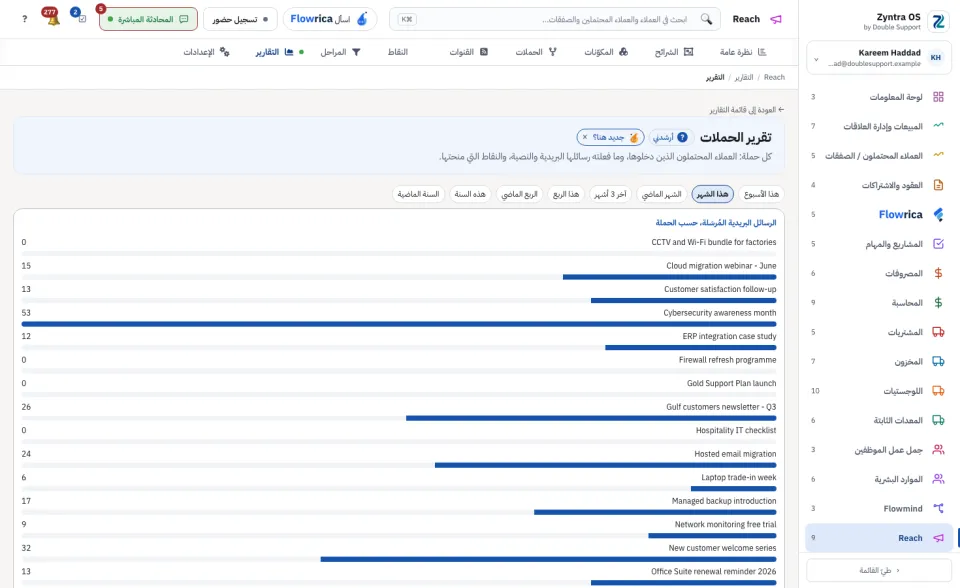The height and width of the screenshot is (588, 960).
Task: Click the Flowrica sidebar logo icon
Action: point(938,214)
